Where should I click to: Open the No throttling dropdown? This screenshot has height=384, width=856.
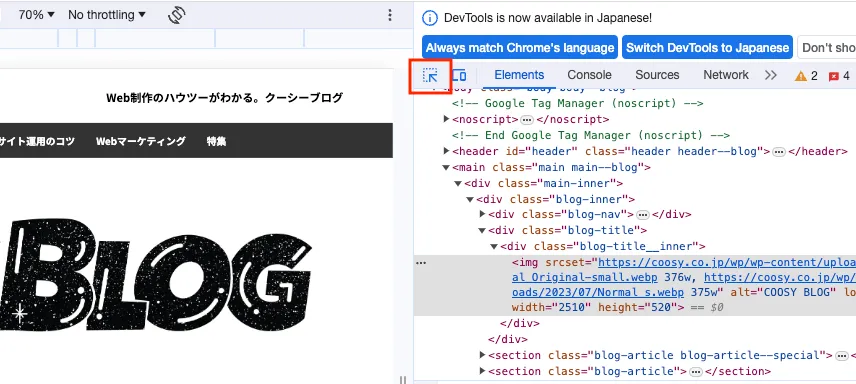[107, 15]
